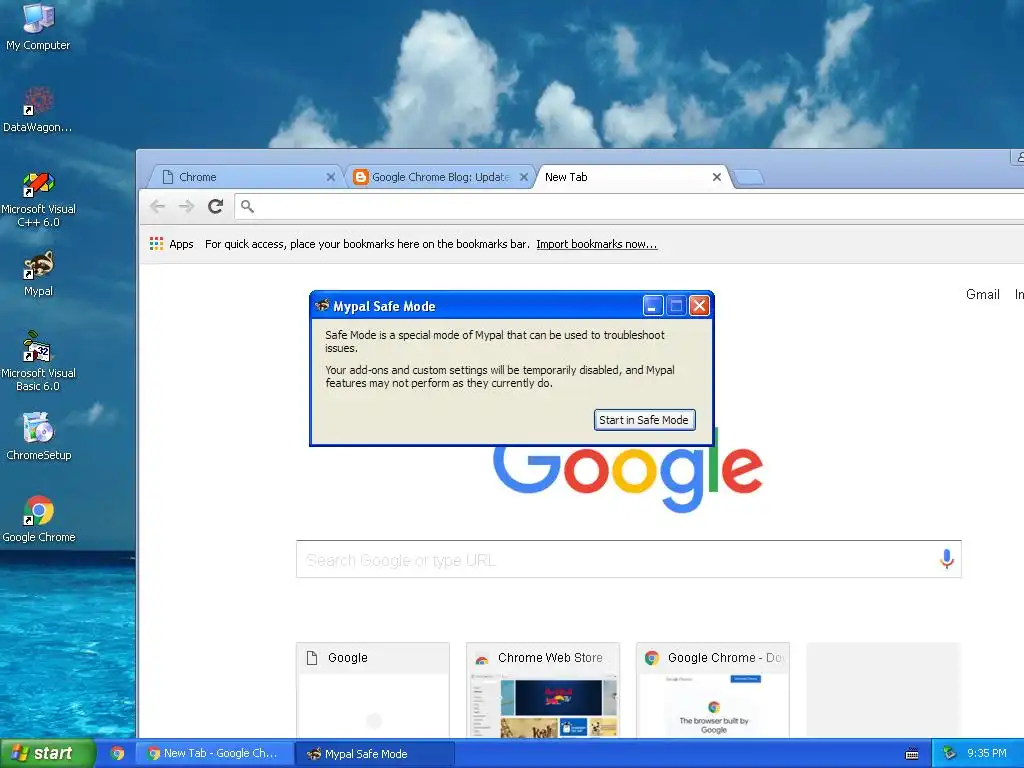The width and height of the screenshot is (1024, 768).
Task: Open on-screen keyboard tray icon
Action: 912,754
